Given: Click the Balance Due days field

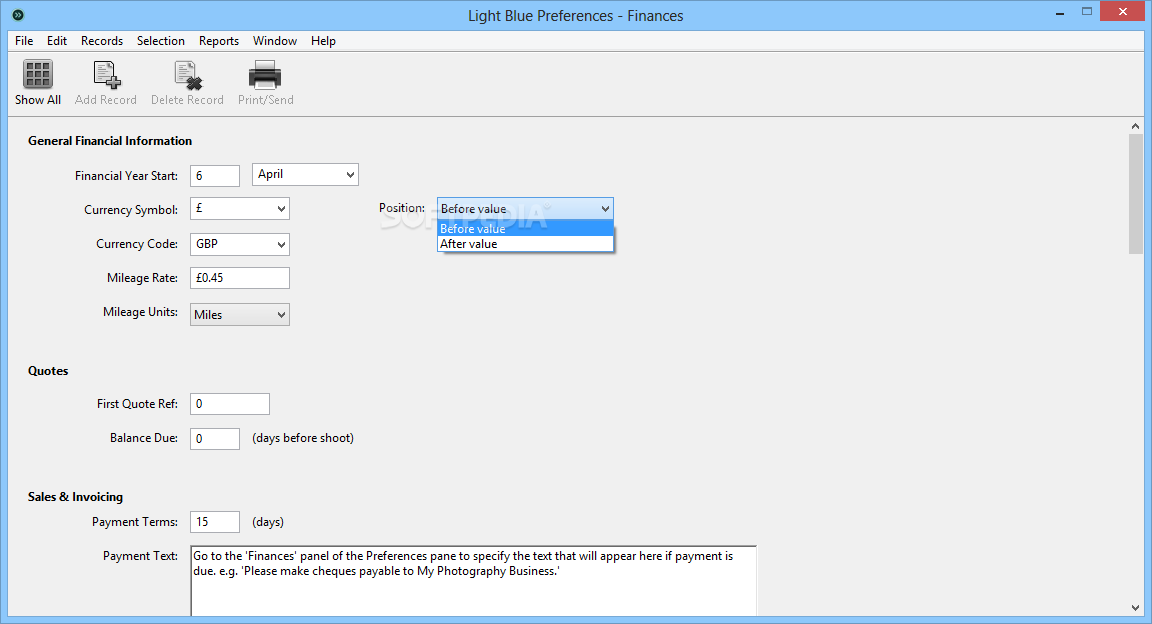Looking at the screenshot, I should click(215, 439).
